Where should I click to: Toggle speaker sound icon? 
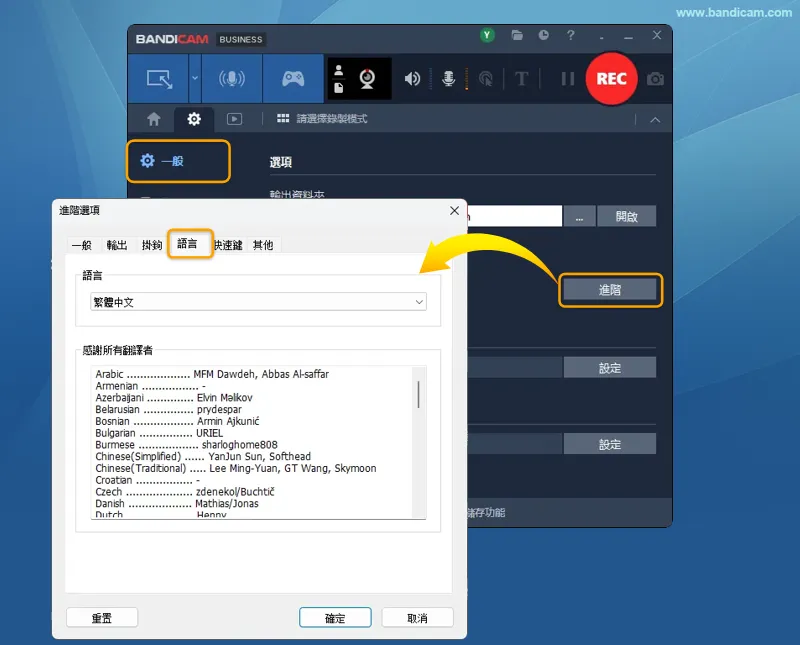click(x=412, y=79)
